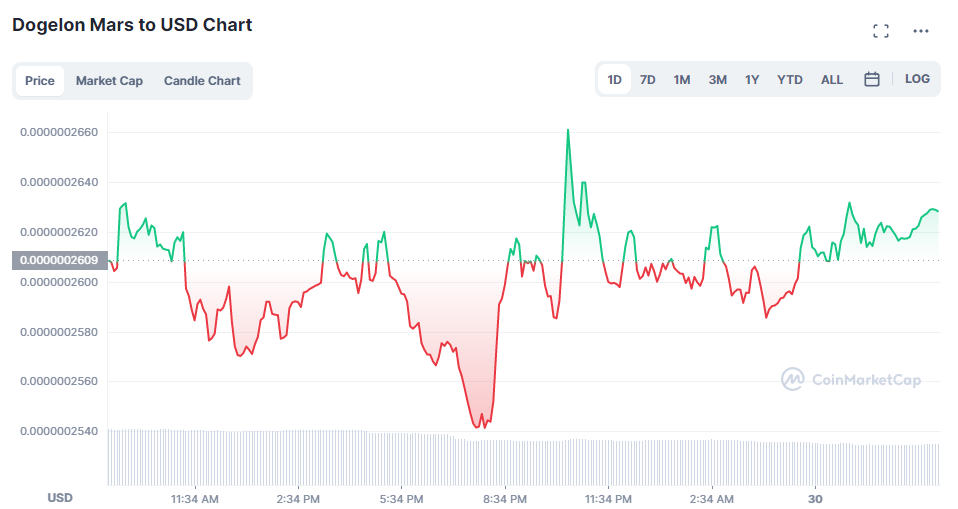Click the Dogelon Mars to USD Chart heading
Screen dimensions: 958x509
click(133, 25)
